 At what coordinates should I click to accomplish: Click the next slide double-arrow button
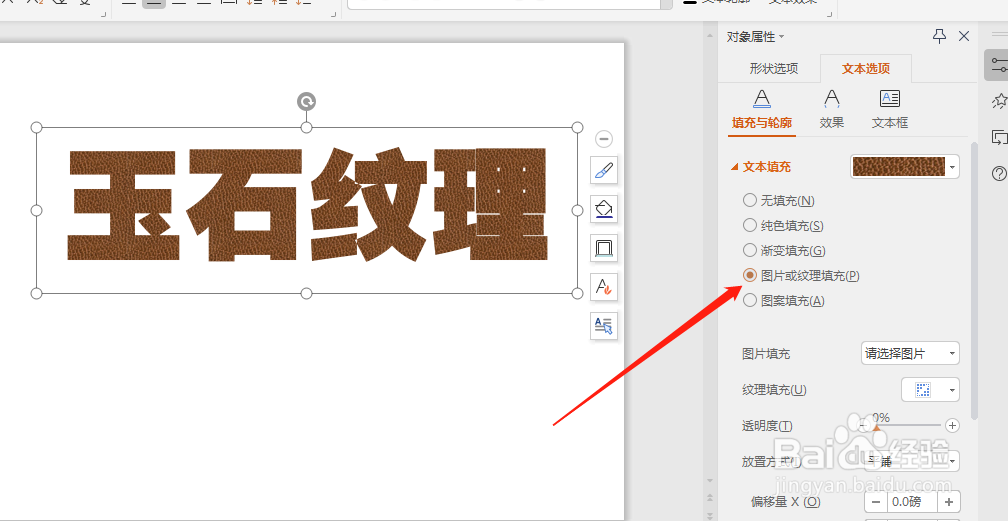click(x=710, y=514)
